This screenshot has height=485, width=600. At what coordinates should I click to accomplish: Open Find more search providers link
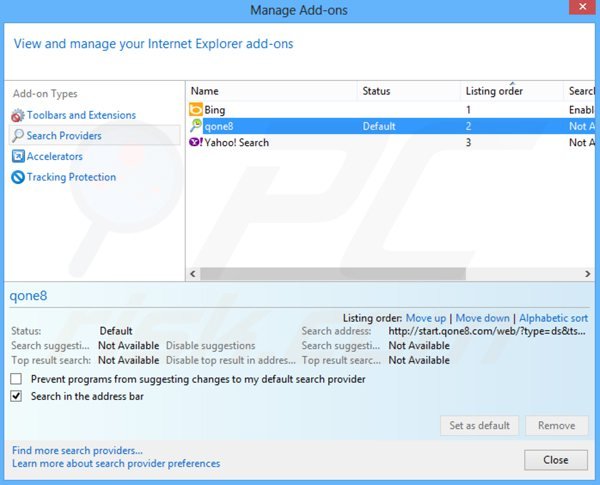click(x=77, y=451)
